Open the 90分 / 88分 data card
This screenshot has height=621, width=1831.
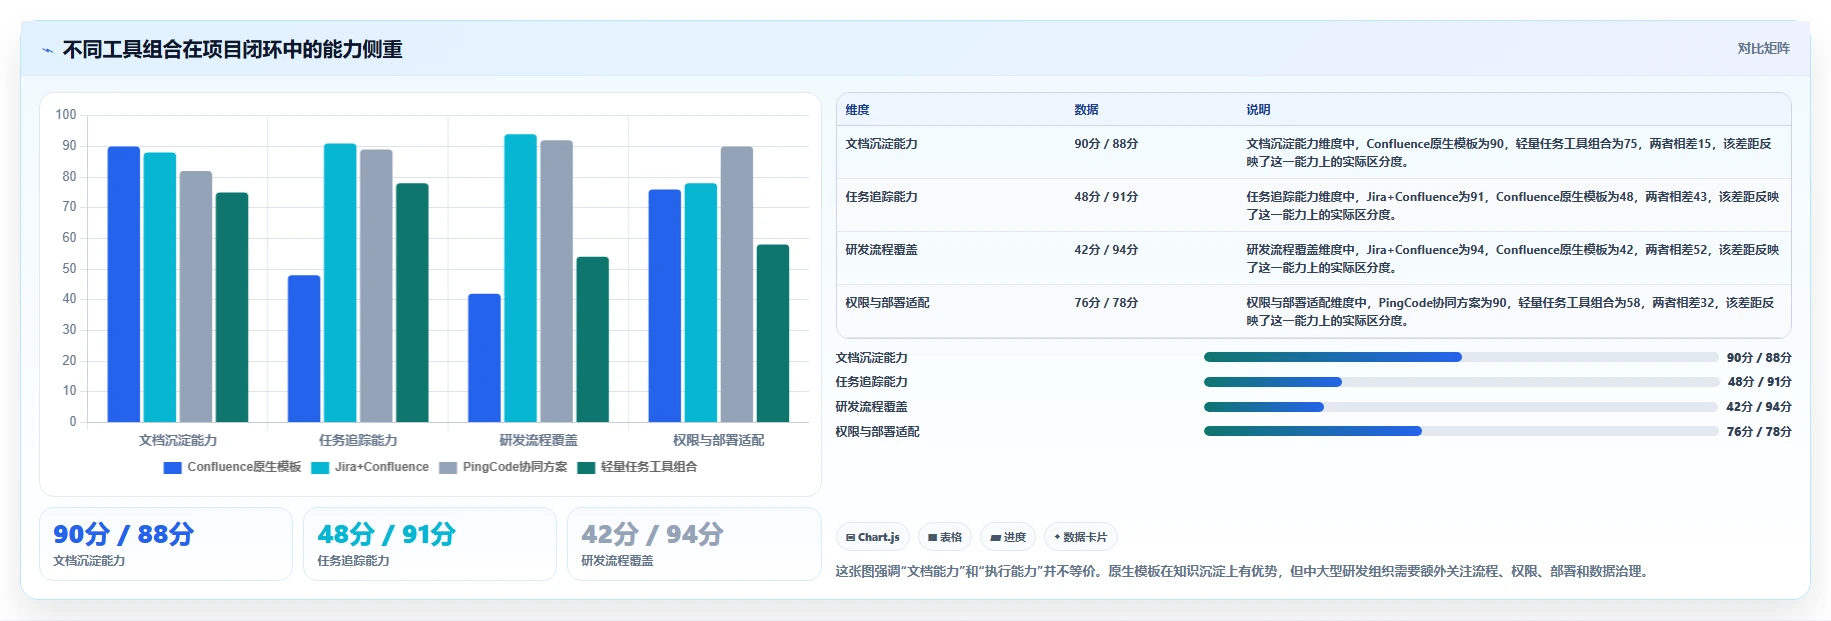(x=166, y=544)
